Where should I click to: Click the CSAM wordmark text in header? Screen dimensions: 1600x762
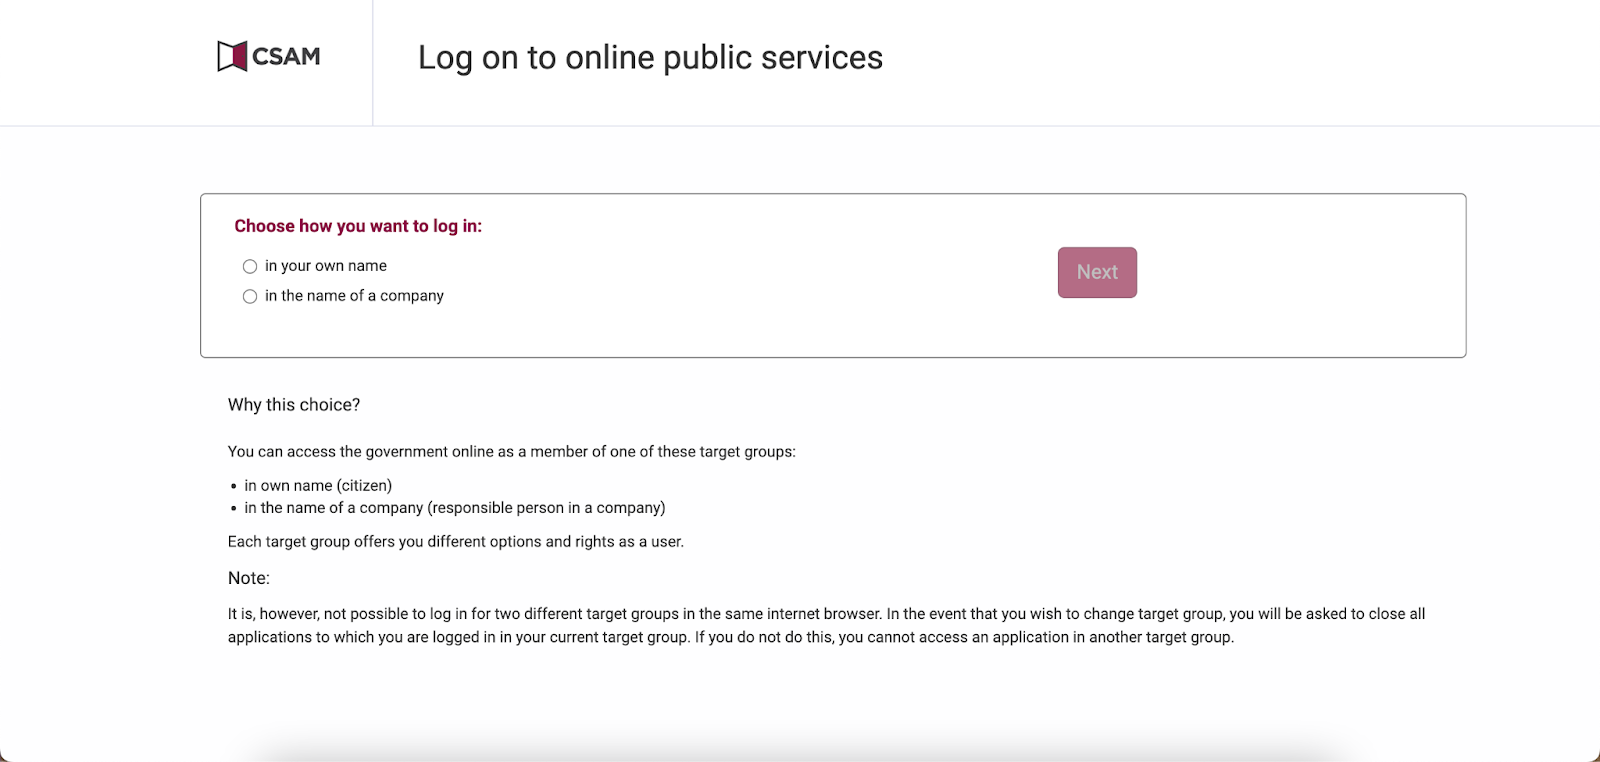click(286, 57)
